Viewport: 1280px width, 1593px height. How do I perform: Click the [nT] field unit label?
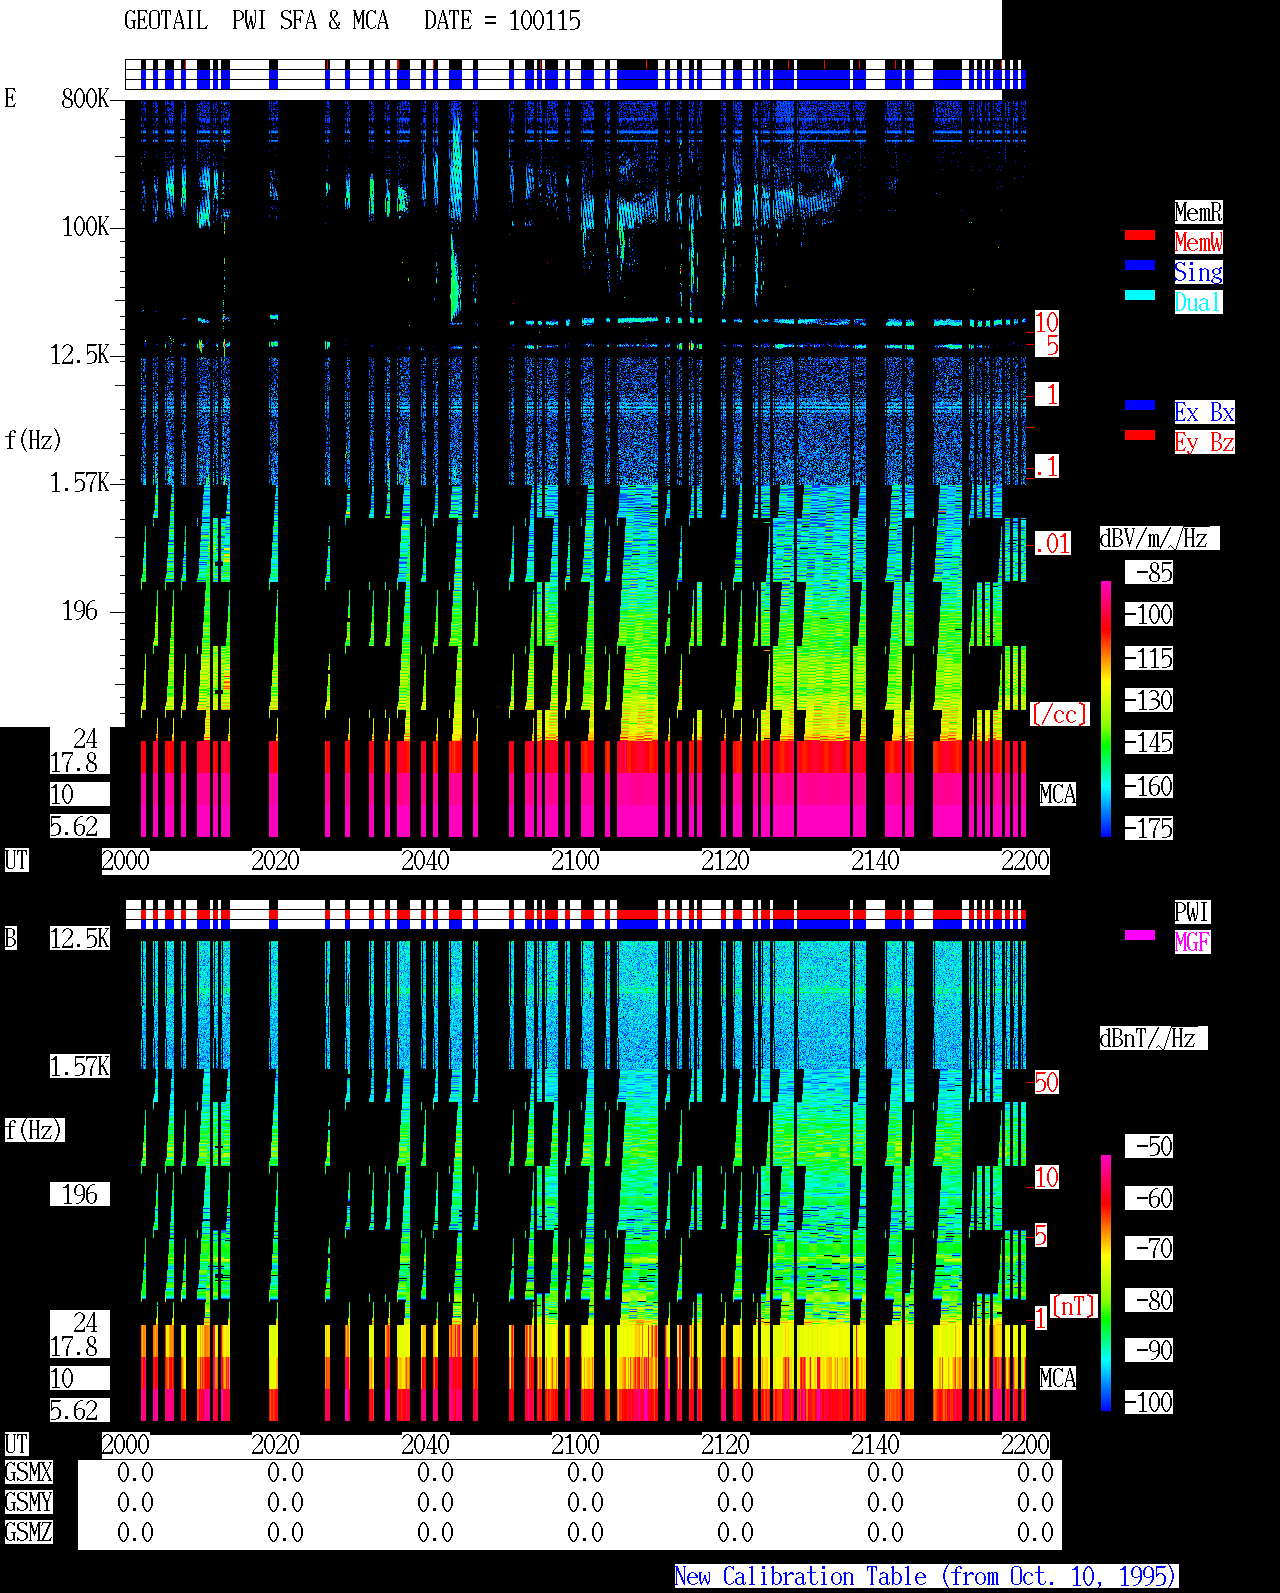1074,1306
